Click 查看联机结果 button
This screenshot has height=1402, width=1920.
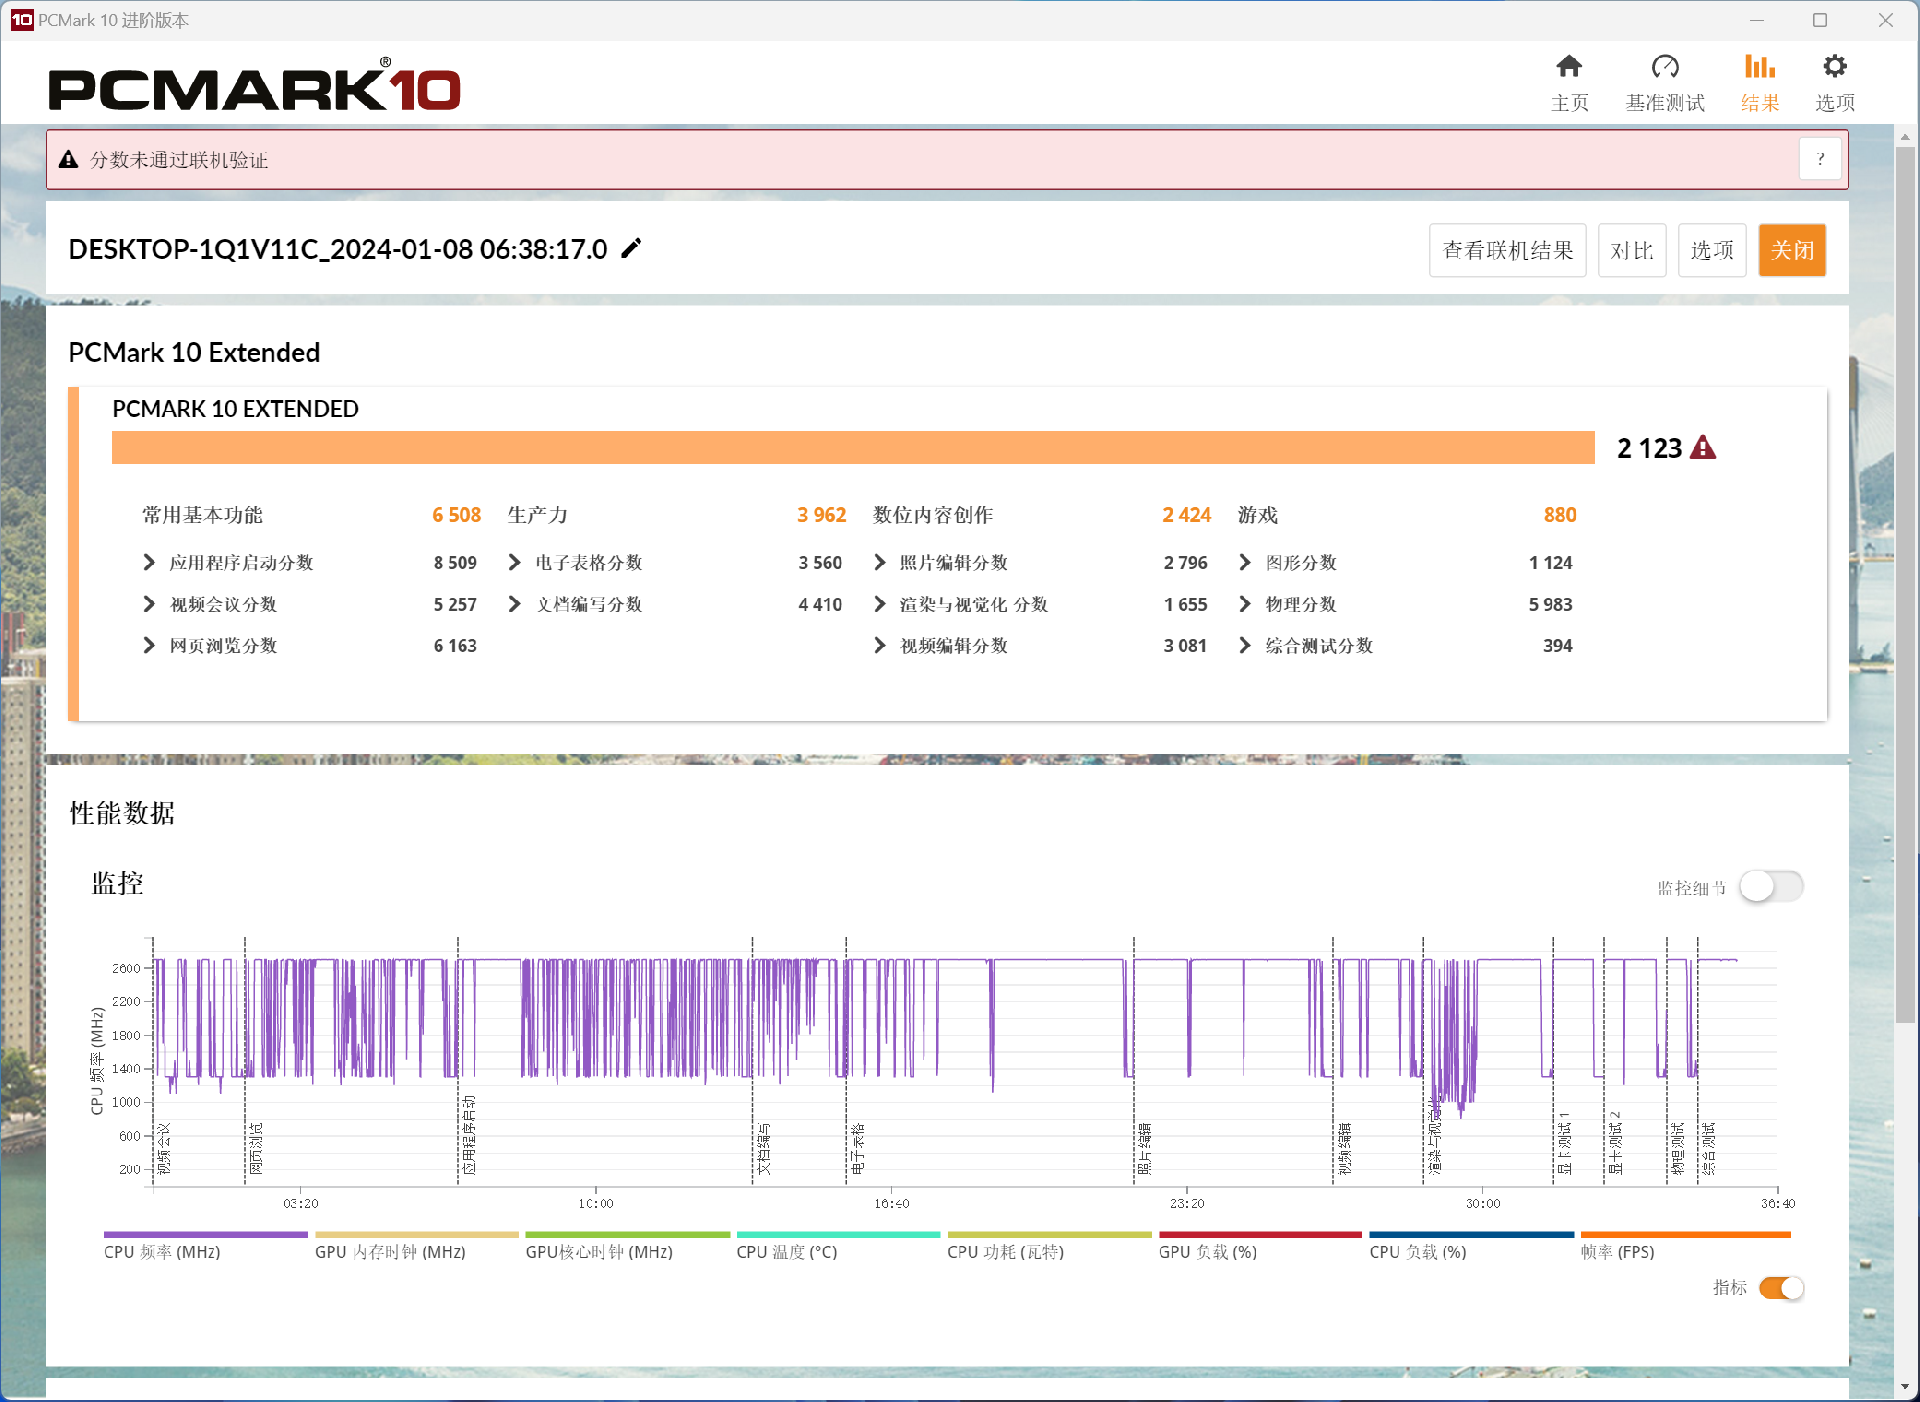point(1507,250)
